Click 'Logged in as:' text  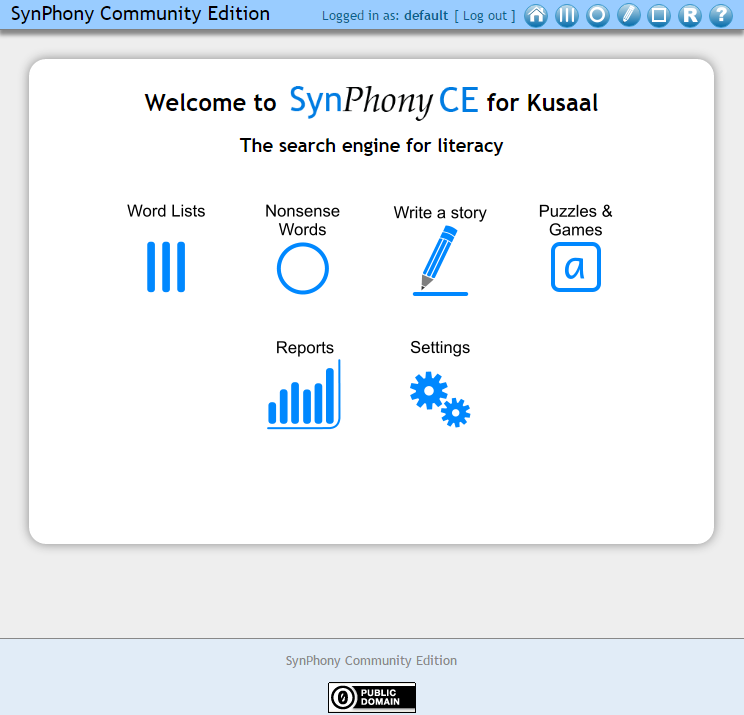(x=360, y=16)
